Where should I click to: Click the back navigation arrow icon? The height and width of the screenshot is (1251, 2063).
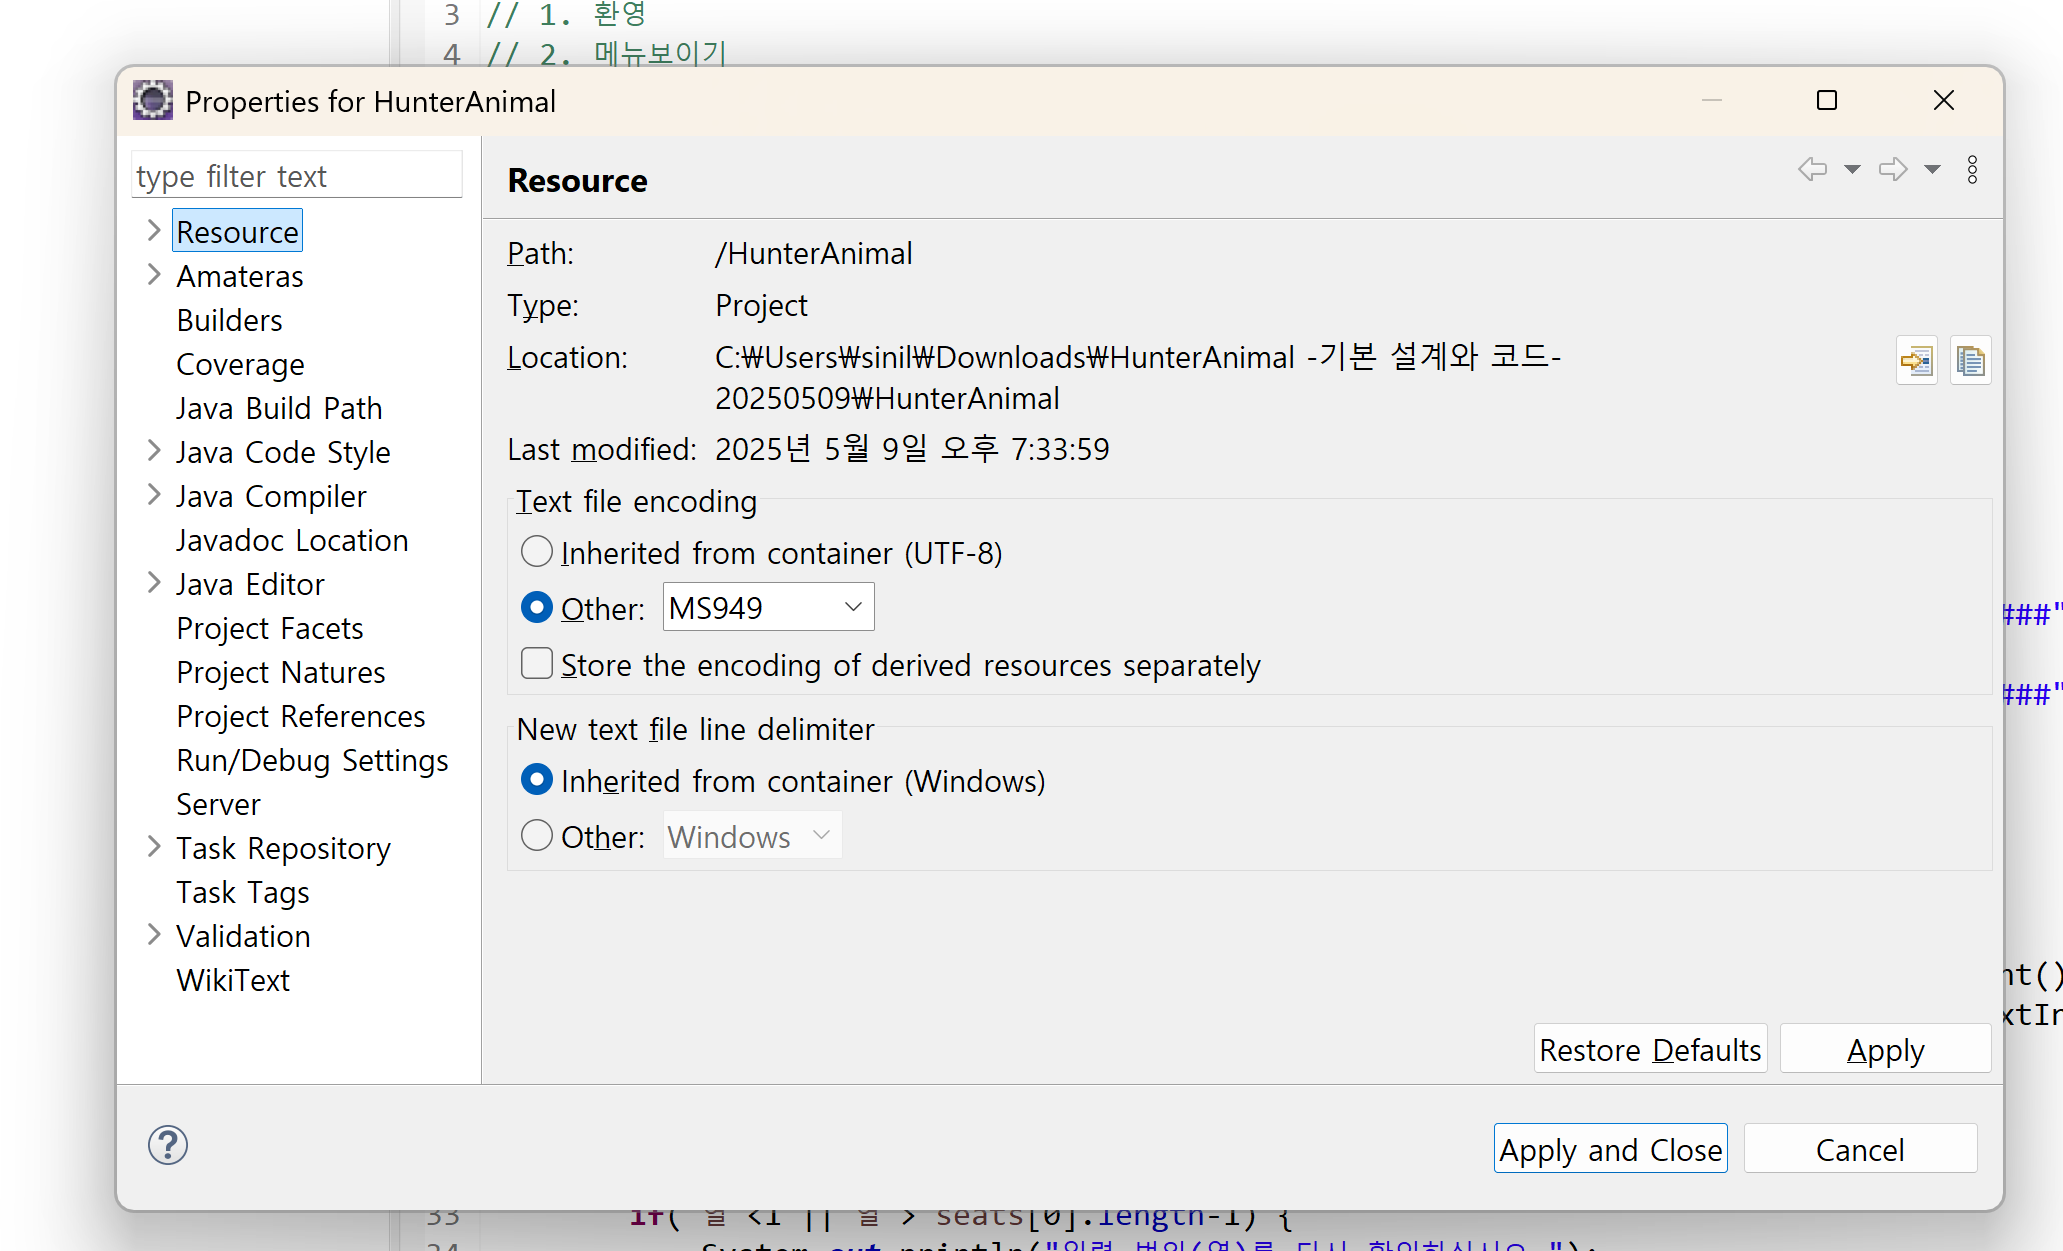[1812, 169]
